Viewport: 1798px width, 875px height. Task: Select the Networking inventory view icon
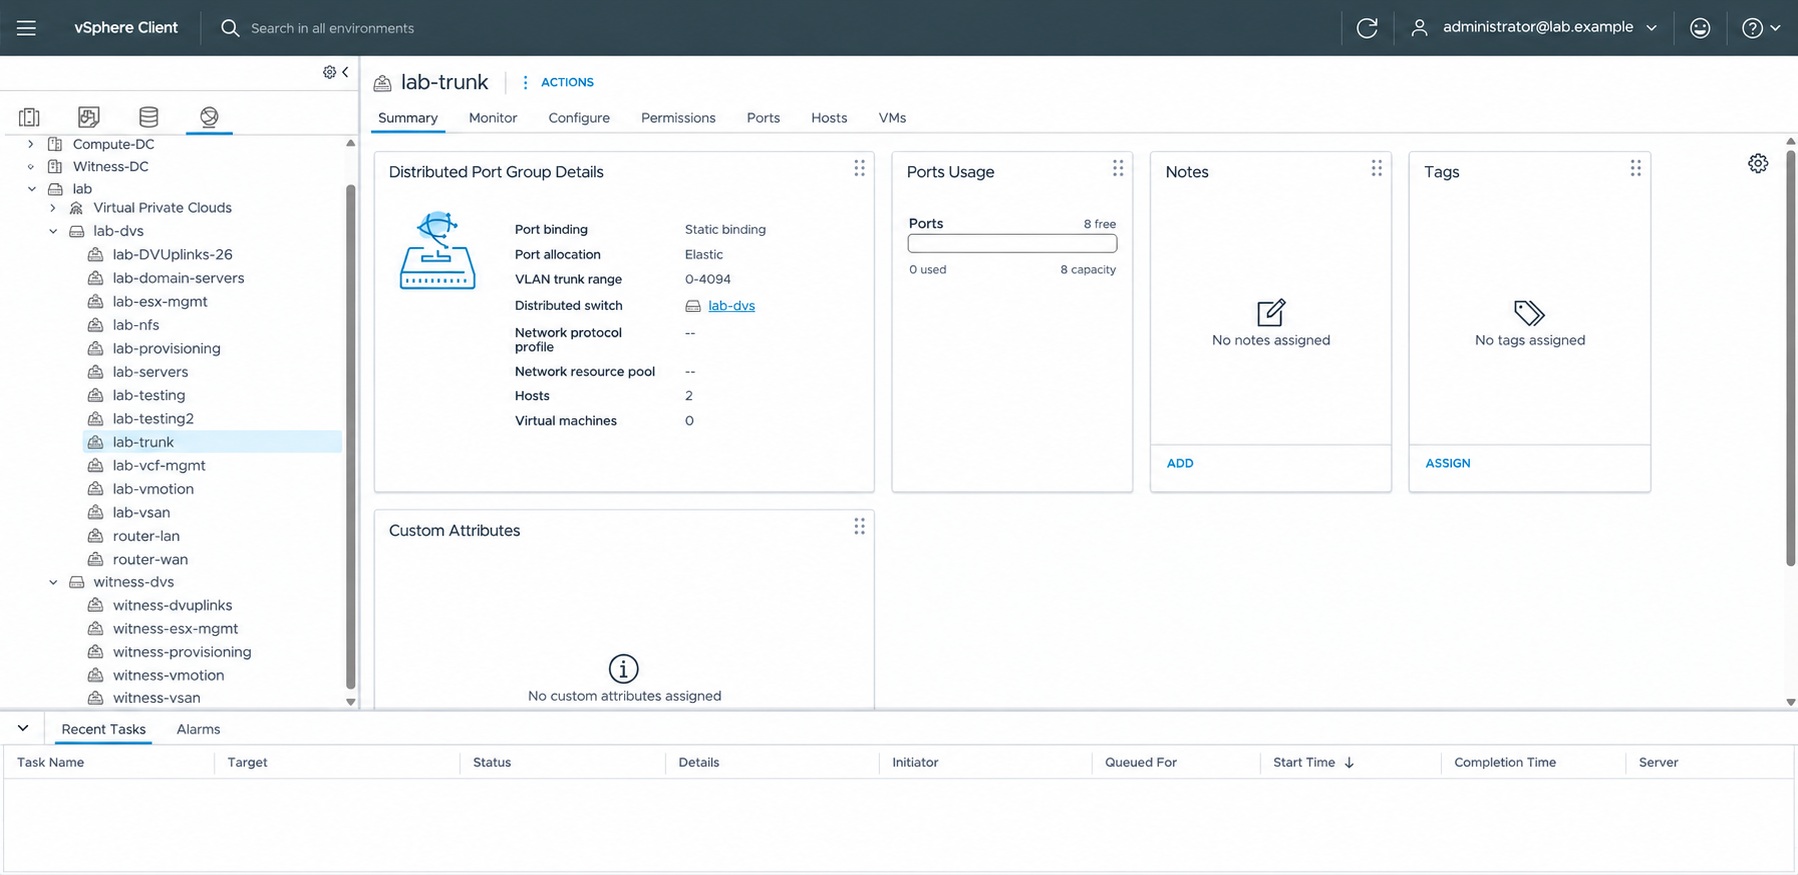click(x=209, y=117)
